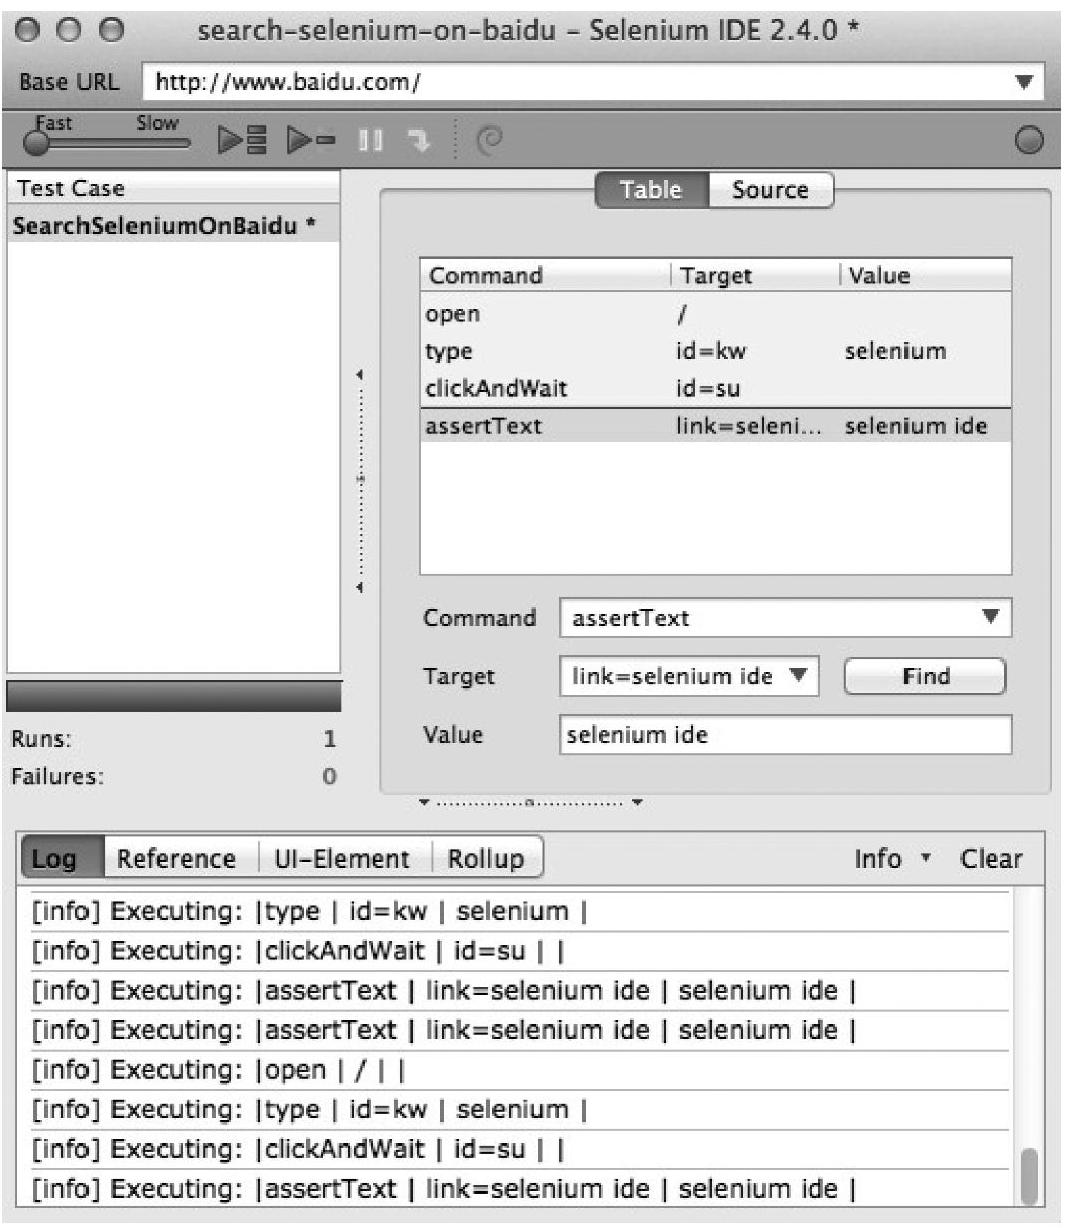Clear the log output
Viewport: 1074px width, 1228px height.
point(990,858)
